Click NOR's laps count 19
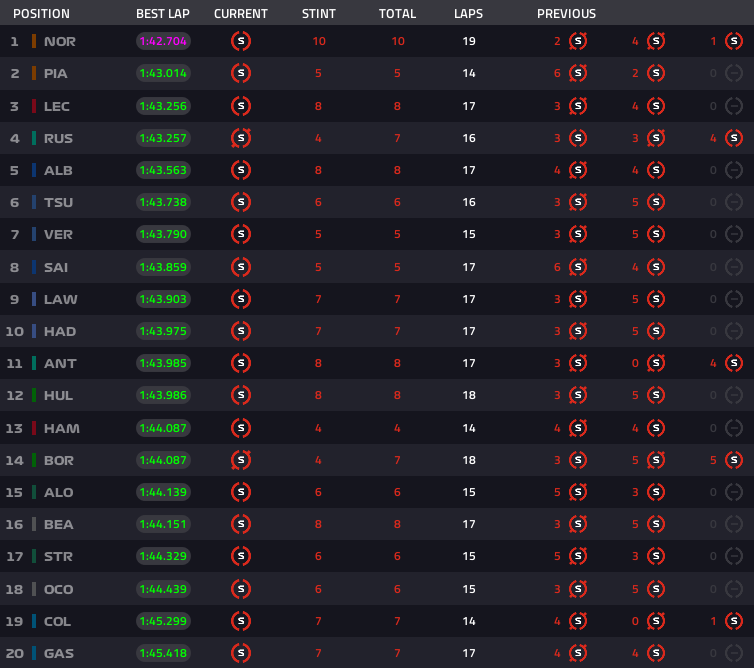754x668 pixels. tap(469, 41)
